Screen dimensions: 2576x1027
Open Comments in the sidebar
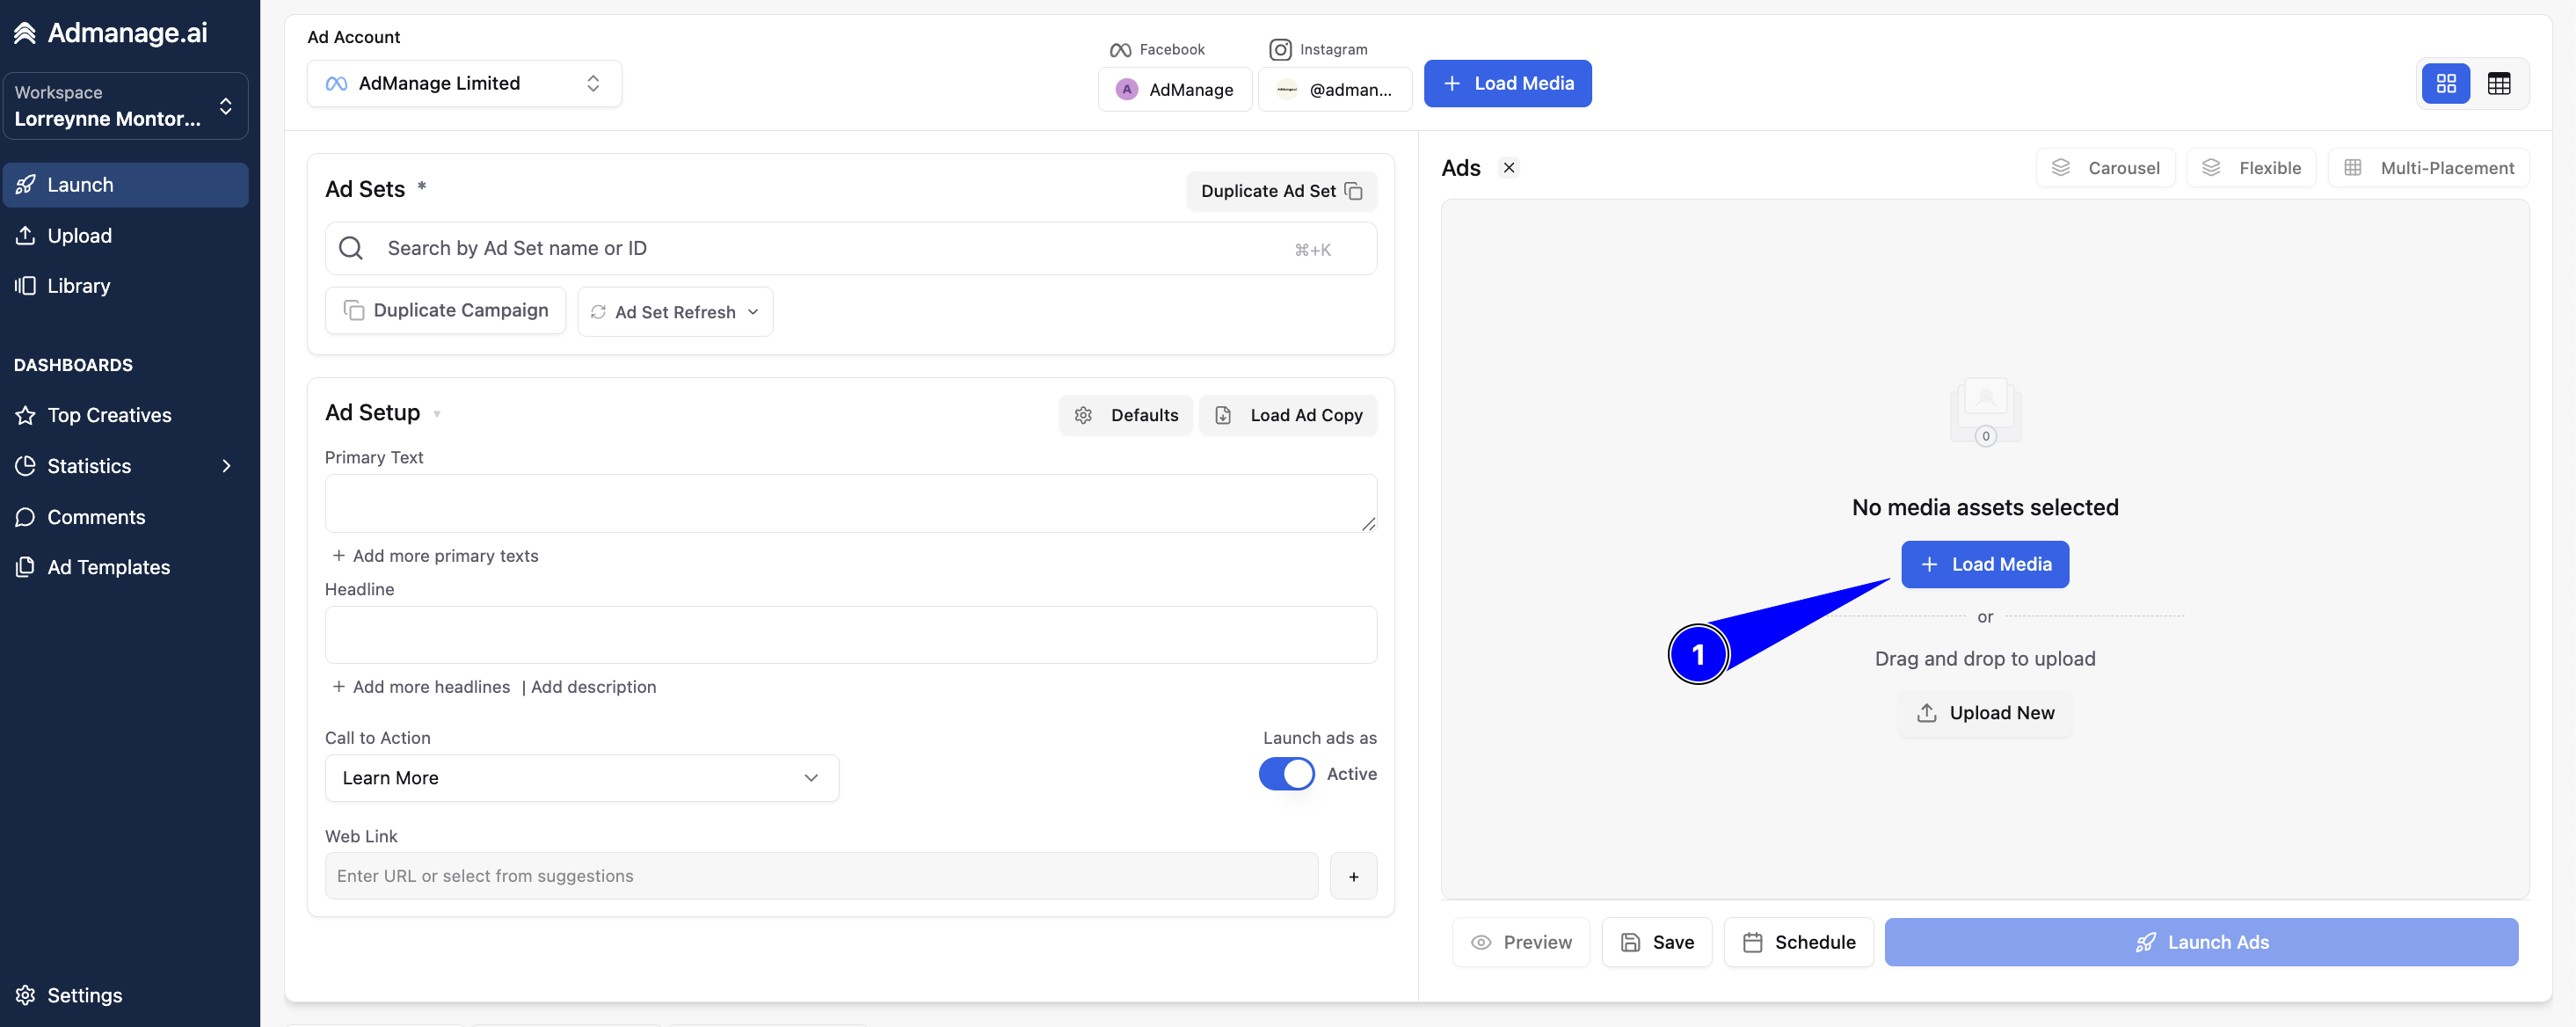tap(96, 517)
